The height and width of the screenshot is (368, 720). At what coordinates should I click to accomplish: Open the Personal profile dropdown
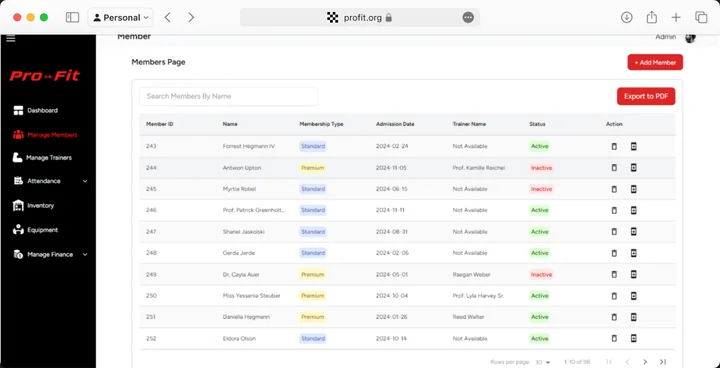click(121, 17)
